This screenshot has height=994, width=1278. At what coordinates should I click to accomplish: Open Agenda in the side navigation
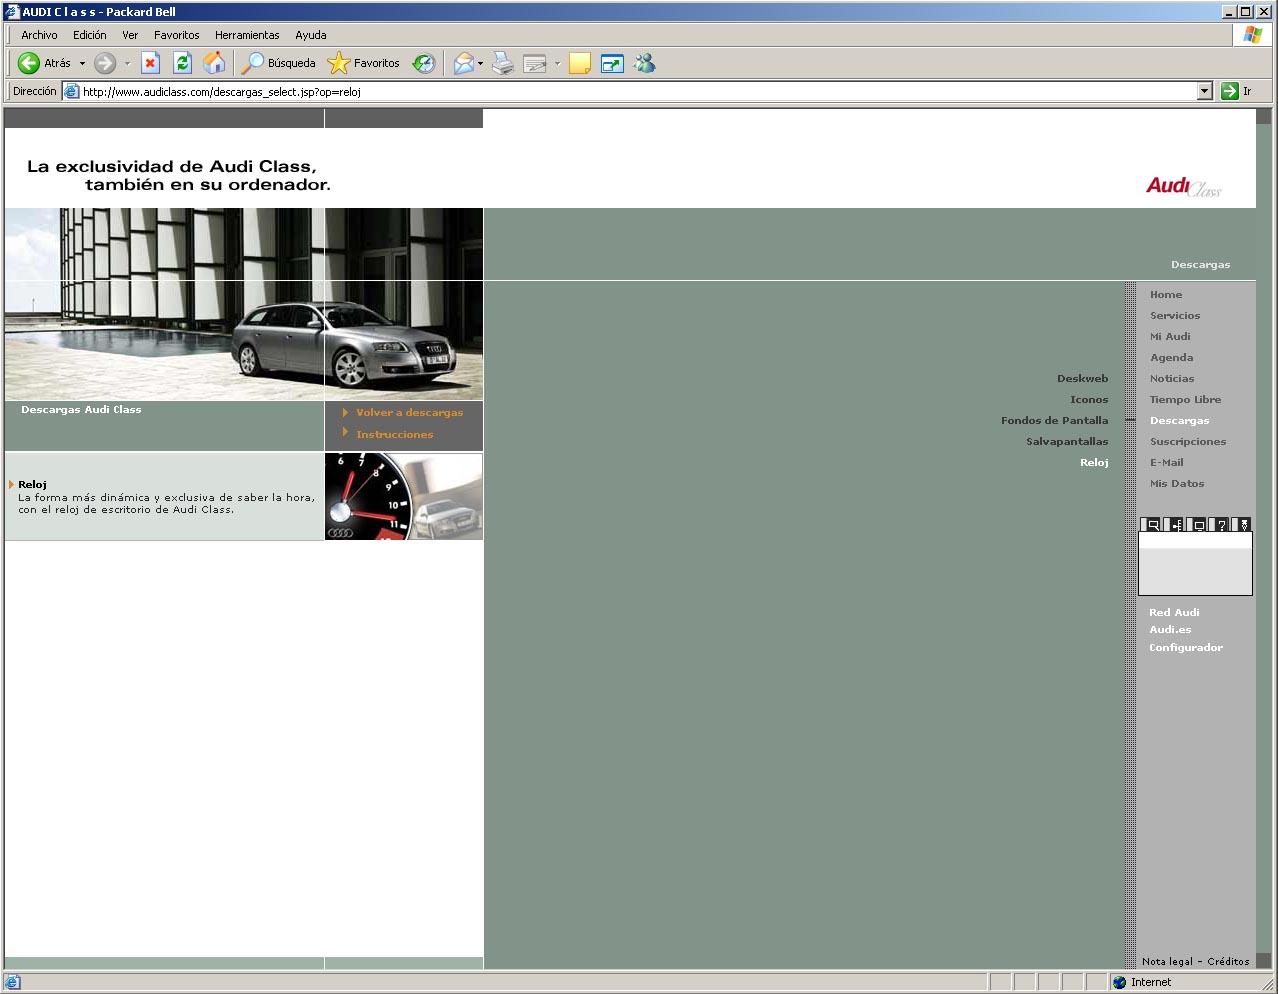point(1171,357)
